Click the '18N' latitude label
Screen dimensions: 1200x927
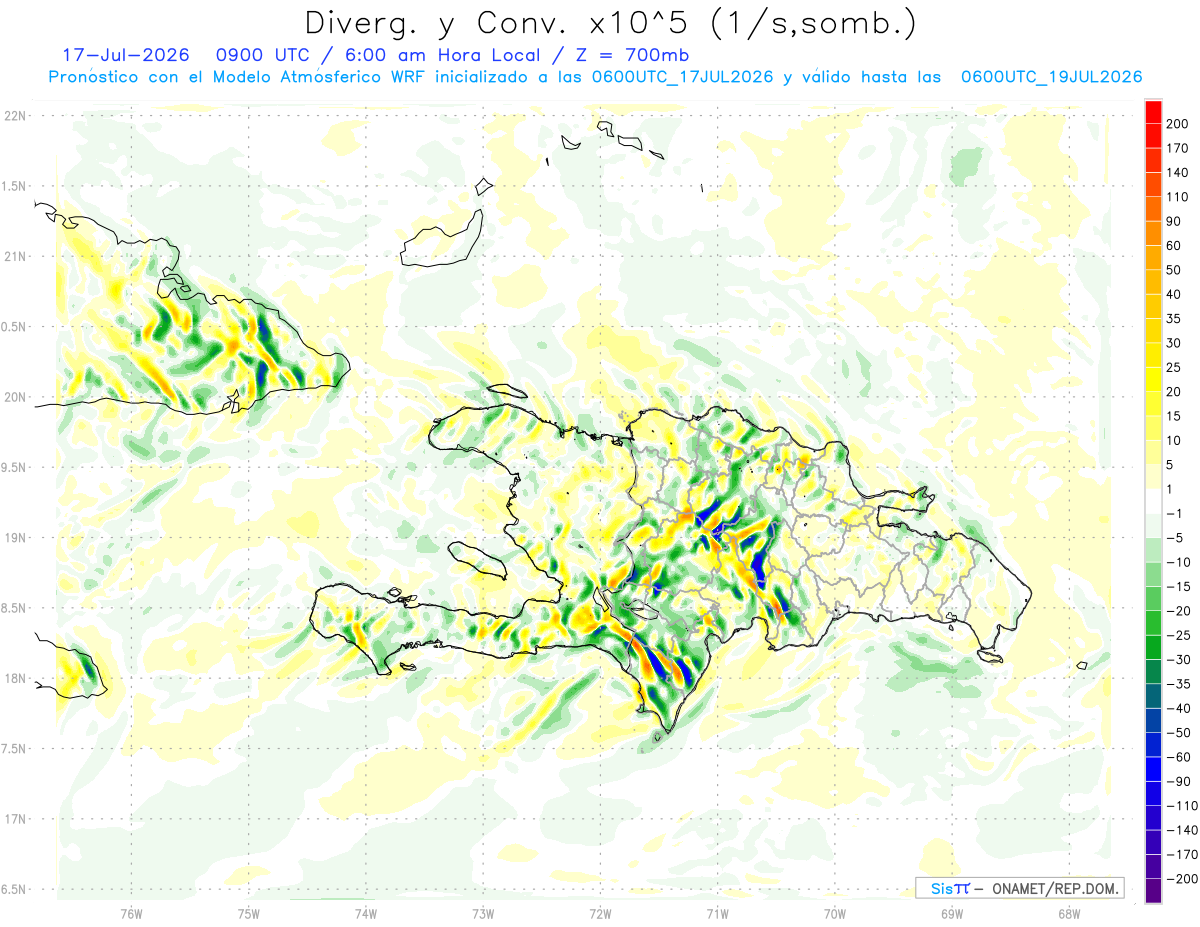(15, 678)
